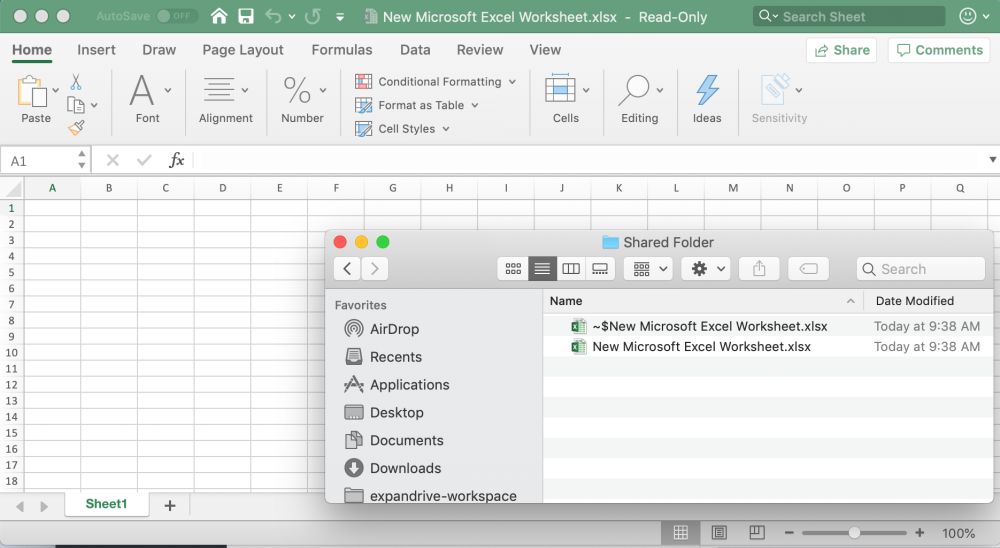Click the Format Painter brush icon
The height and width of the screenshot is (548, 1000).
[x=76, y=127]
